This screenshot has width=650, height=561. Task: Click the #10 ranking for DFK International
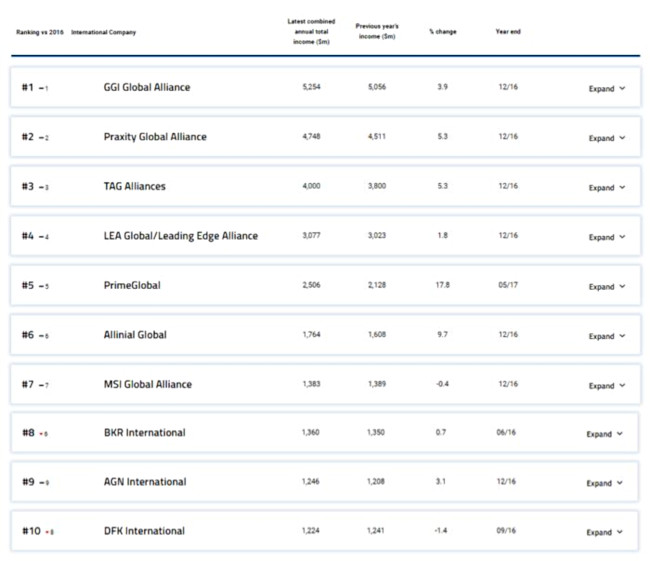31,531
